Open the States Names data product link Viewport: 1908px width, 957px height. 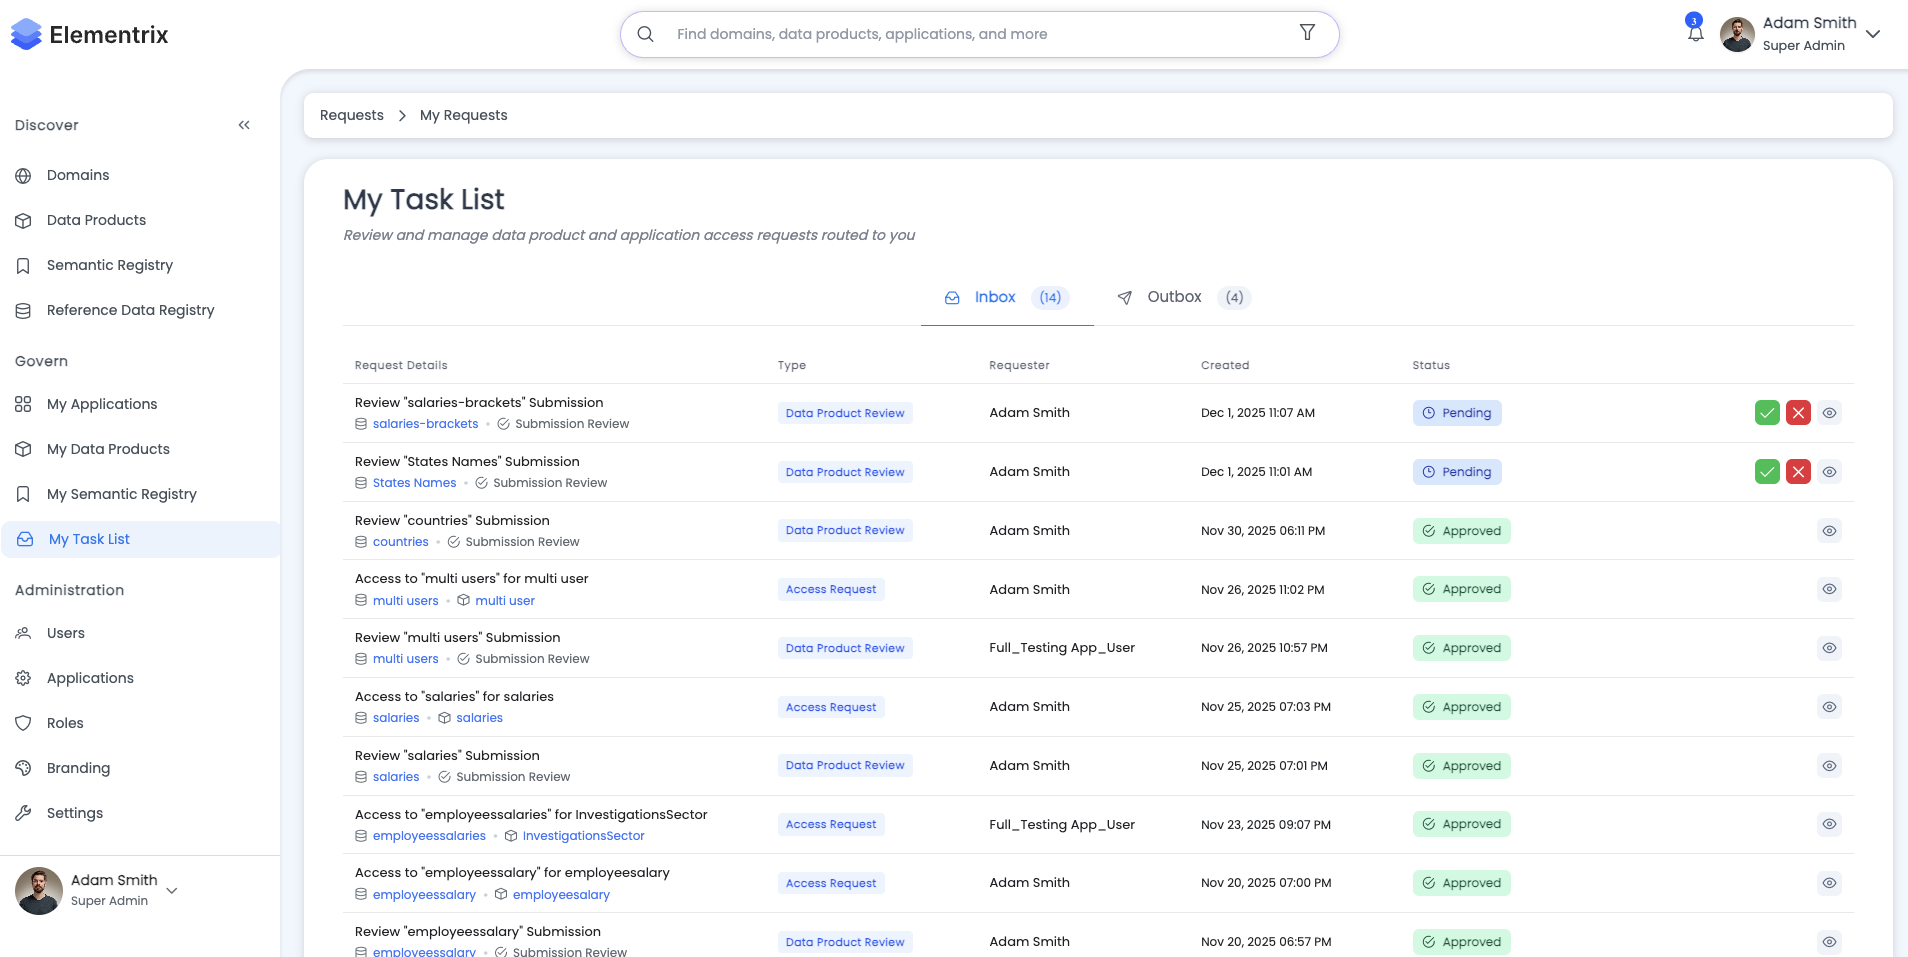pyautogui.click(x=414, y=483)
